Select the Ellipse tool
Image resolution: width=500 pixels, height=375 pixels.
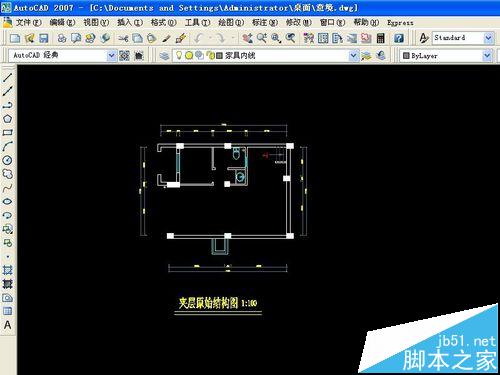click(x=7, y=201)
